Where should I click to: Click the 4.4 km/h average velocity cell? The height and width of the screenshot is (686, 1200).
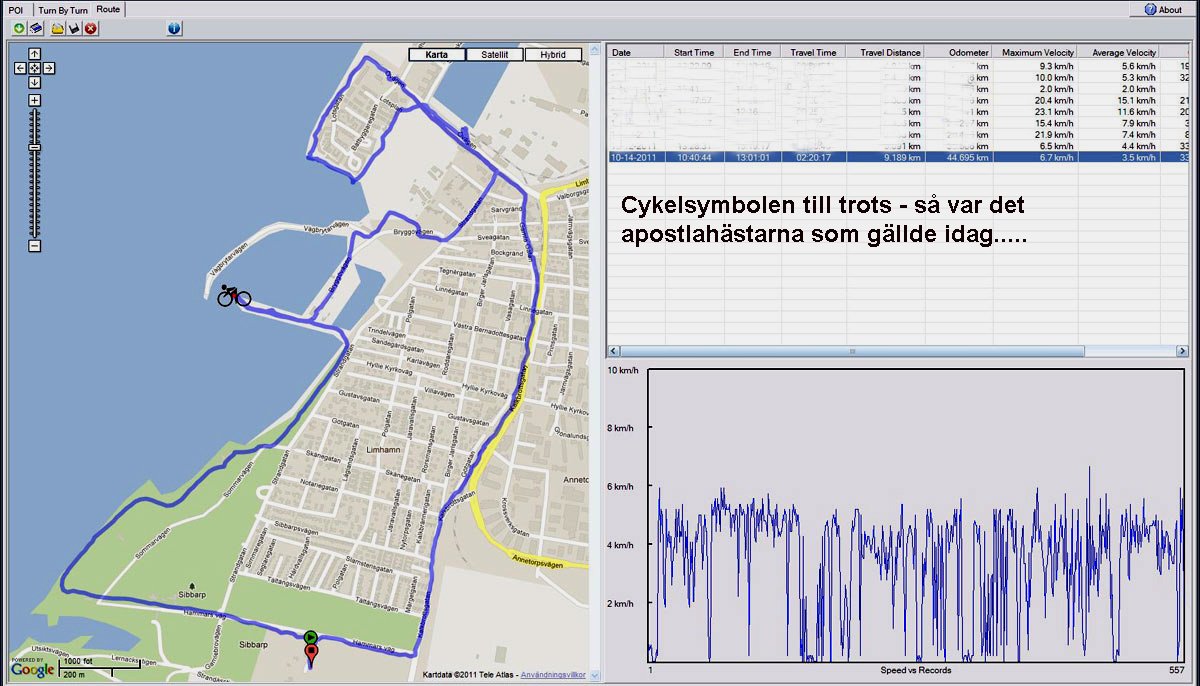click(1121, 146)
